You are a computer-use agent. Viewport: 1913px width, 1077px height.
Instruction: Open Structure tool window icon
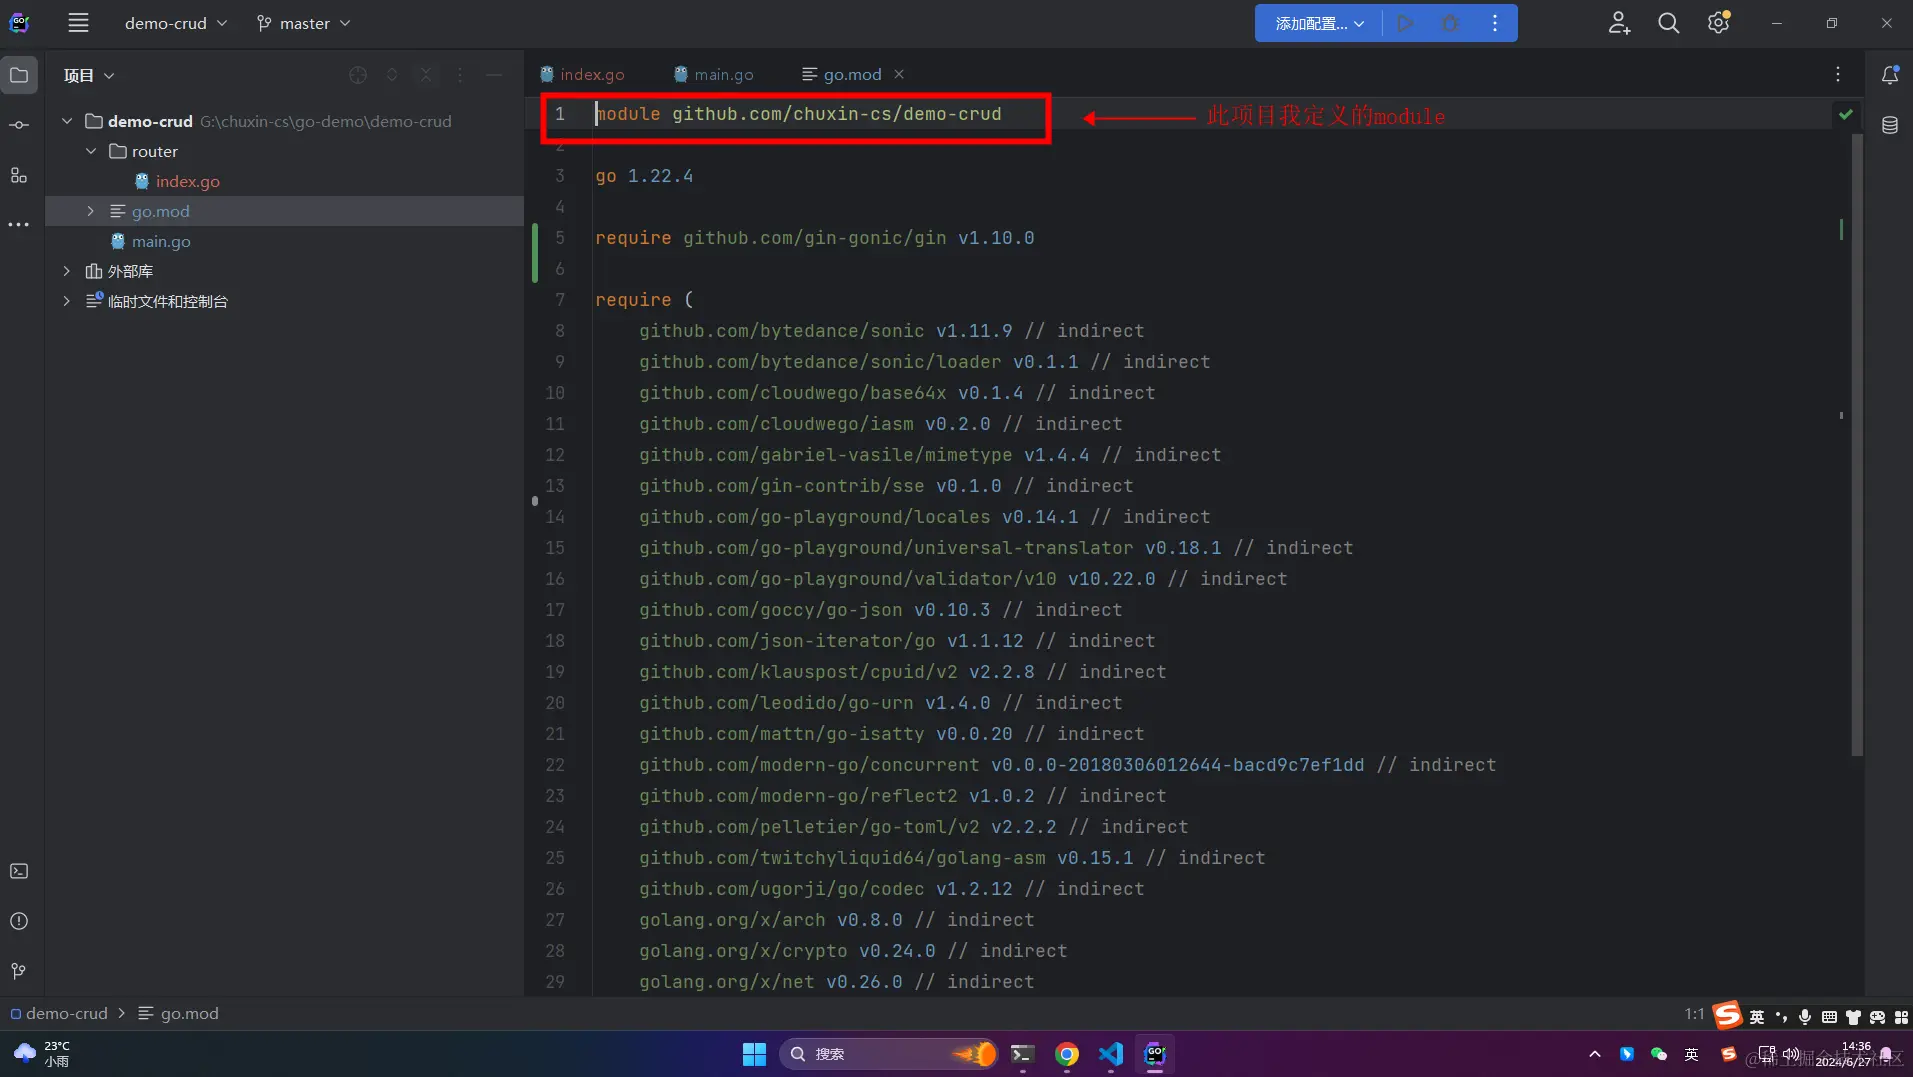coord(19,175)
